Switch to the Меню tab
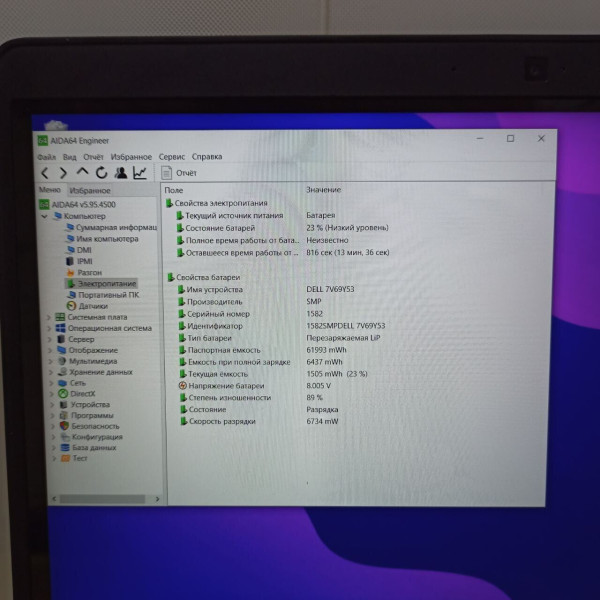600x600 pixels. [x=50, y=190]
